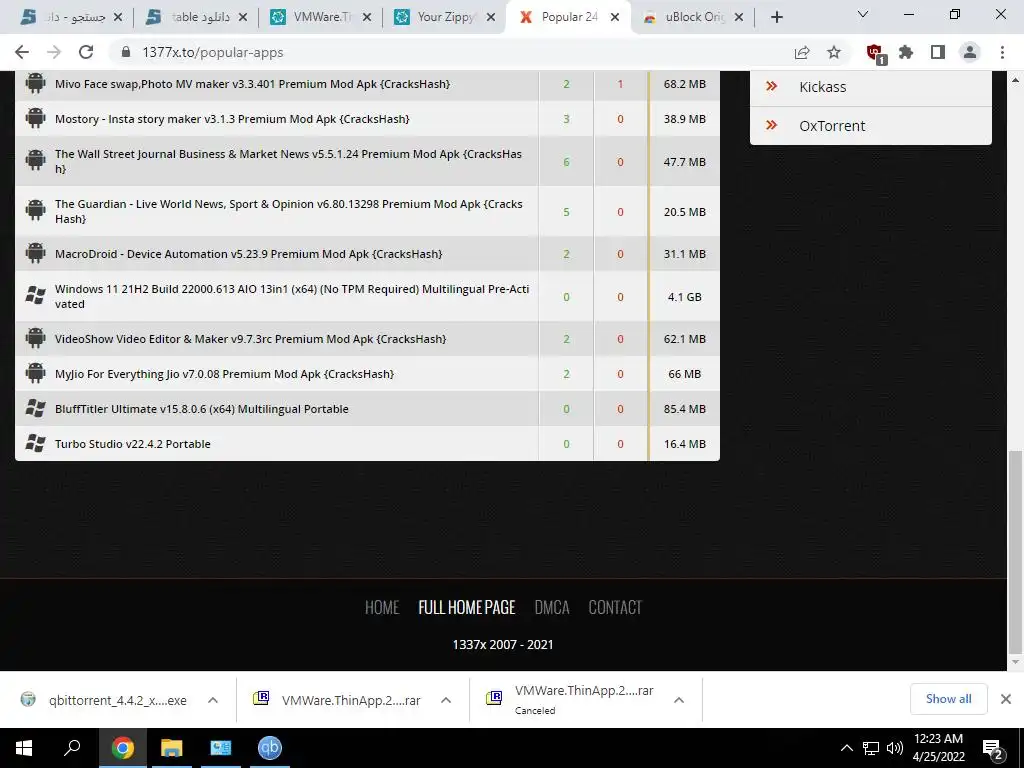Open the uBlock Origin extension icon

coord(875,54)
